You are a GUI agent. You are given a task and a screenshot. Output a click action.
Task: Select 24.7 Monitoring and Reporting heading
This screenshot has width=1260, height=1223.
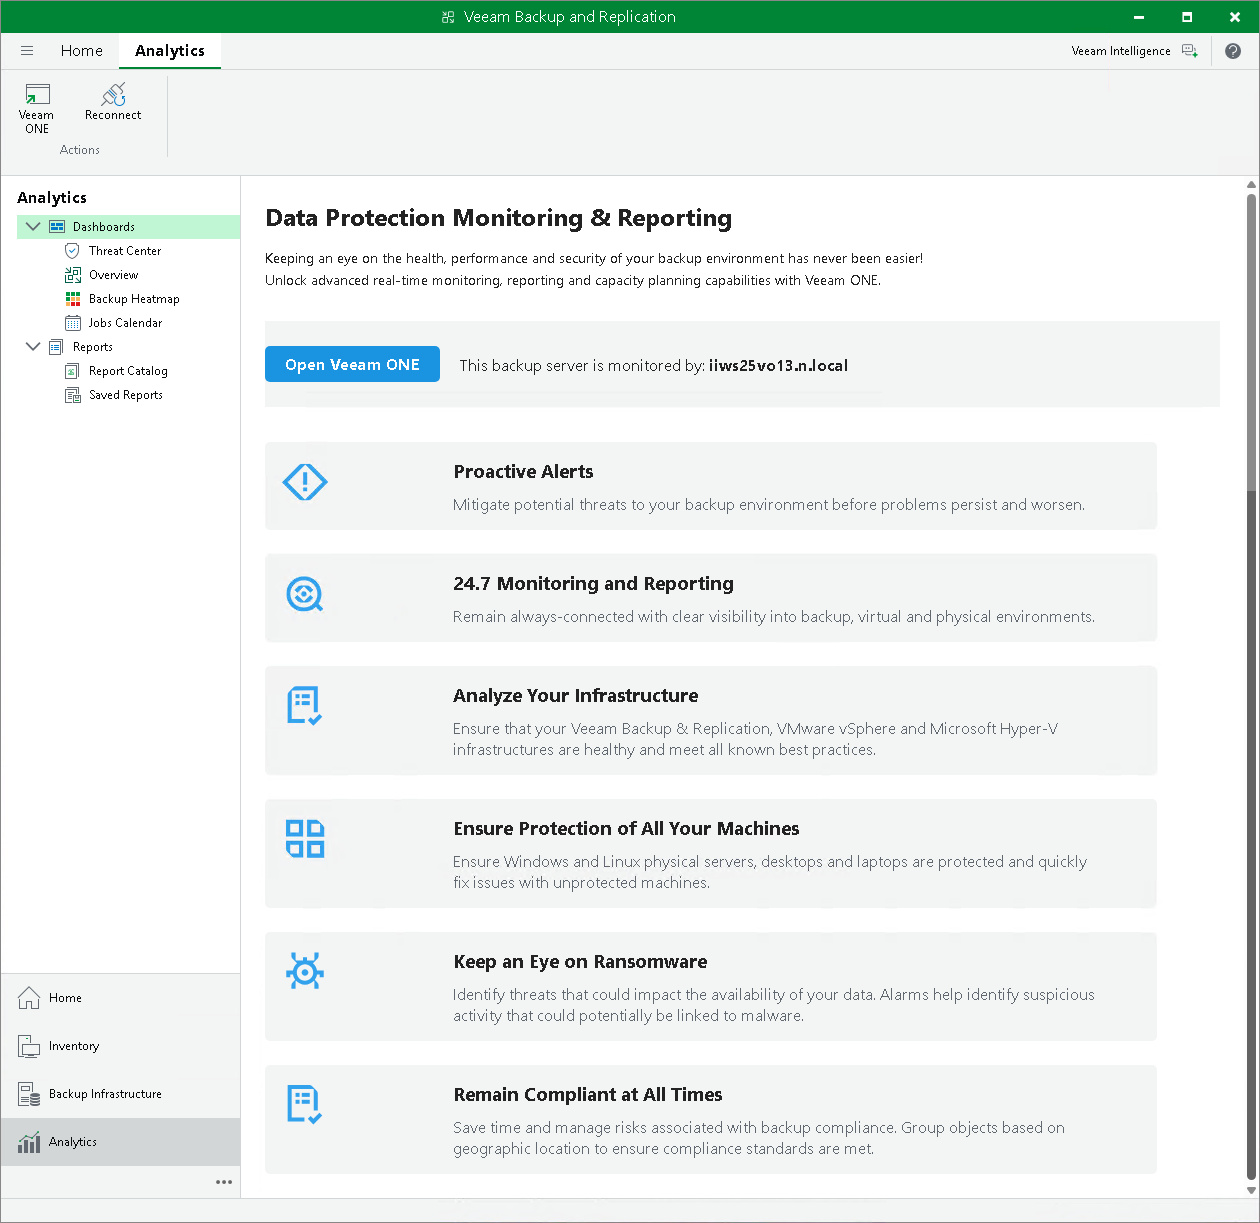(x=593, y=584)
